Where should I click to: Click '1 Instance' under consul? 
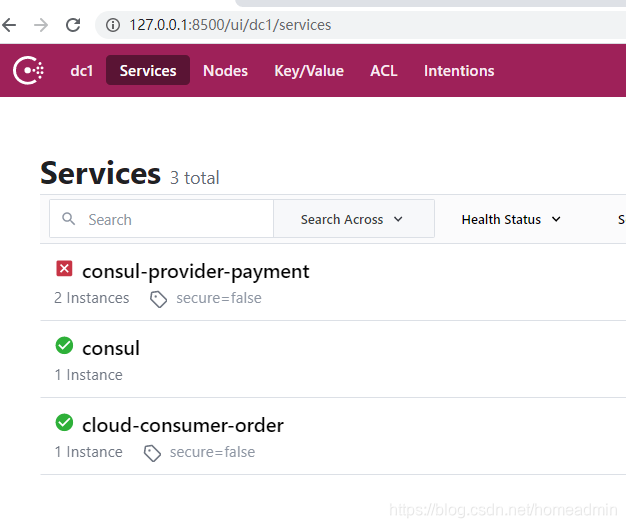tap(89, 375)
